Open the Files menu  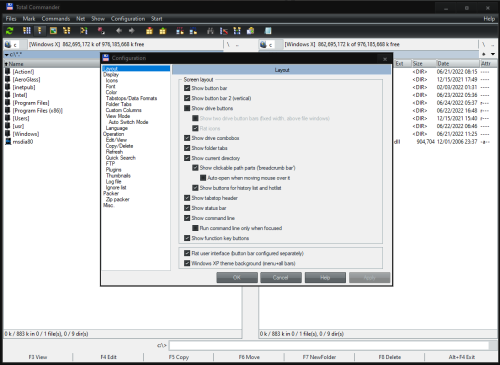tap(11, 19)
